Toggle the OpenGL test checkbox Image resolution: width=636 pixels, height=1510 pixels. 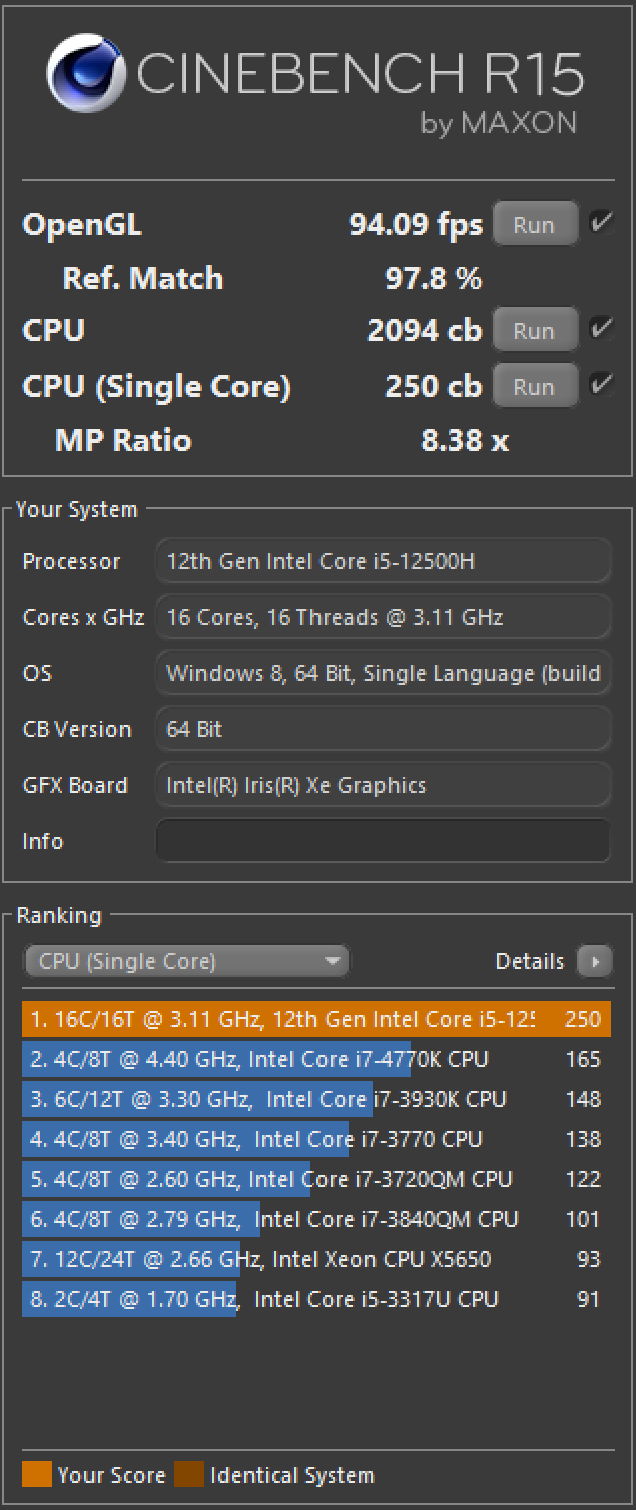601,222
